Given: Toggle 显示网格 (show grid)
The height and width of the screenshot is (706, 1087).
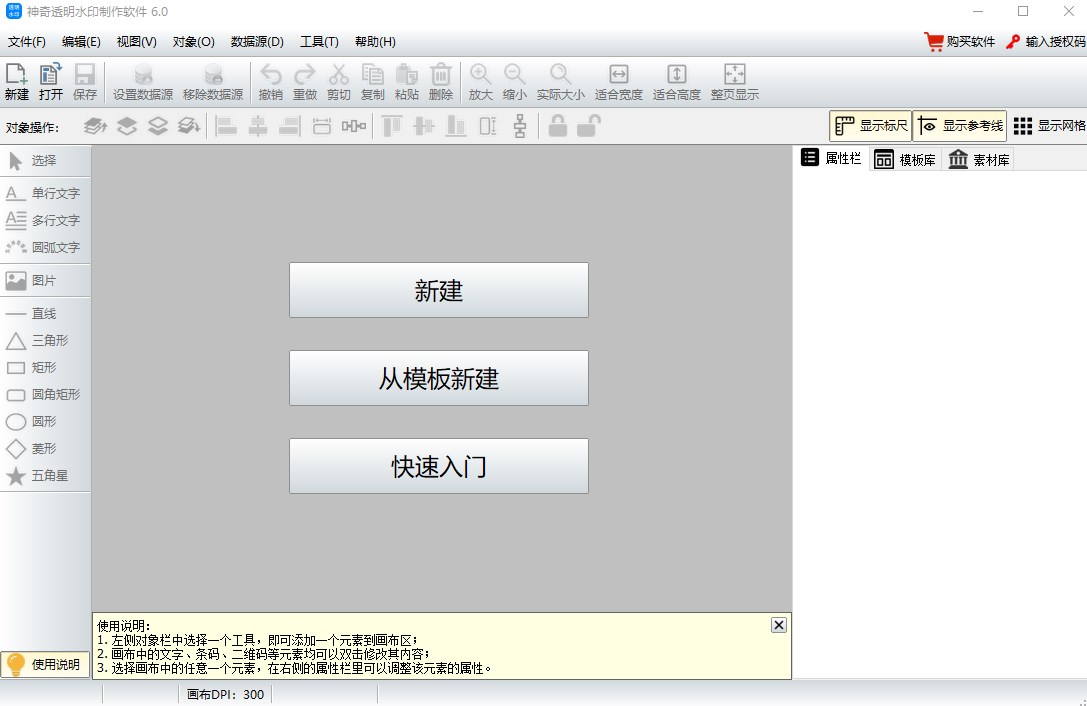Looking at the screenshot, I should click(x=1049, y=124).
